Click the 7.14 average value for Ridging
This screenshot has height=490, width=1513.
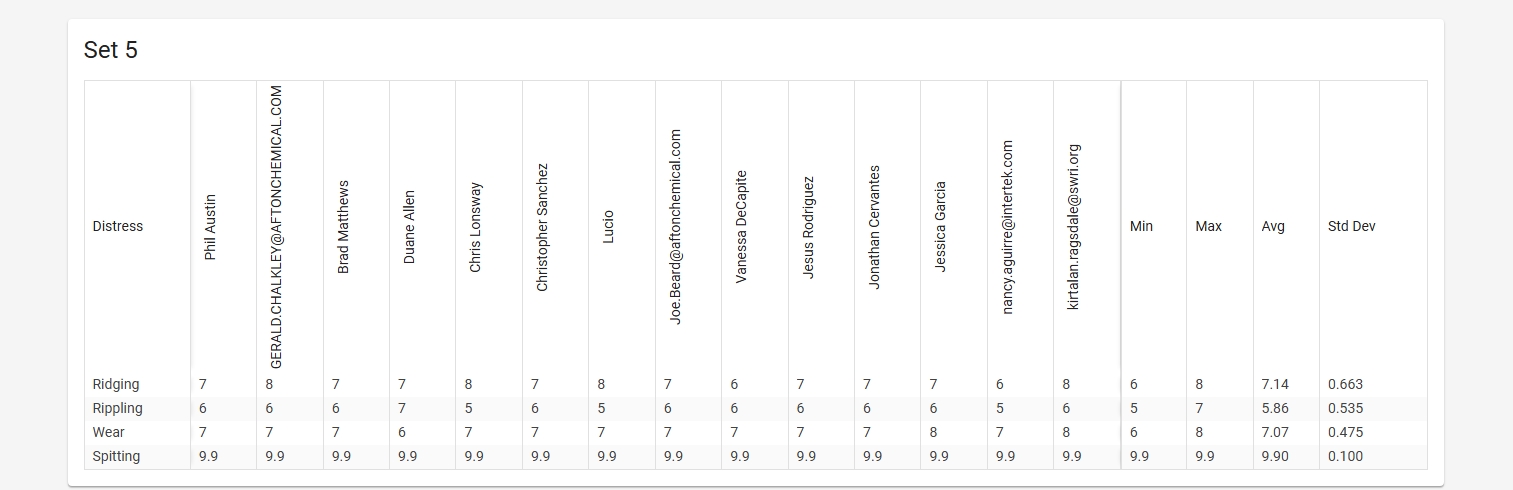[1275, 384]
